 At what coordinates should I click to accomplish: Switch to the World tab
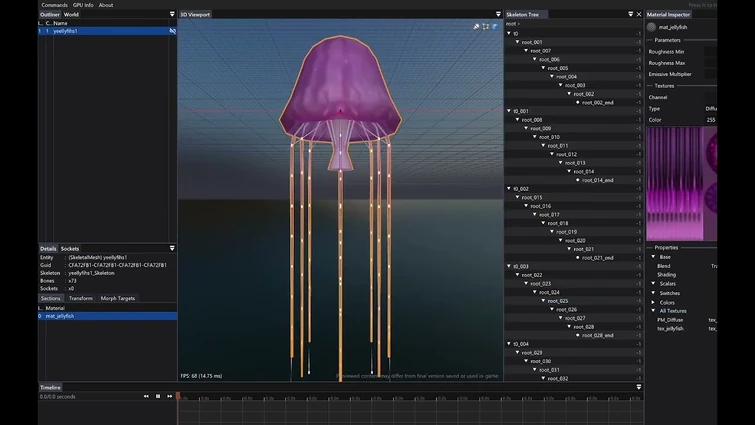(71, 15)
